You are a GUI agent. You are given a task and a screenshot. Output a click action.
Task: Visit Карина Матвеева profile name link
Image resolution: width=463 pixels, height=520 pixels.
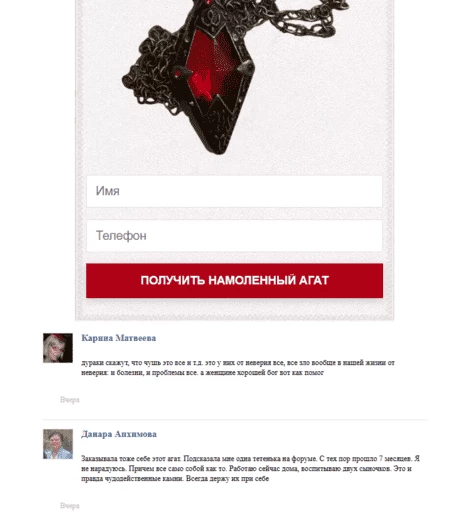[x=119, y=338]
